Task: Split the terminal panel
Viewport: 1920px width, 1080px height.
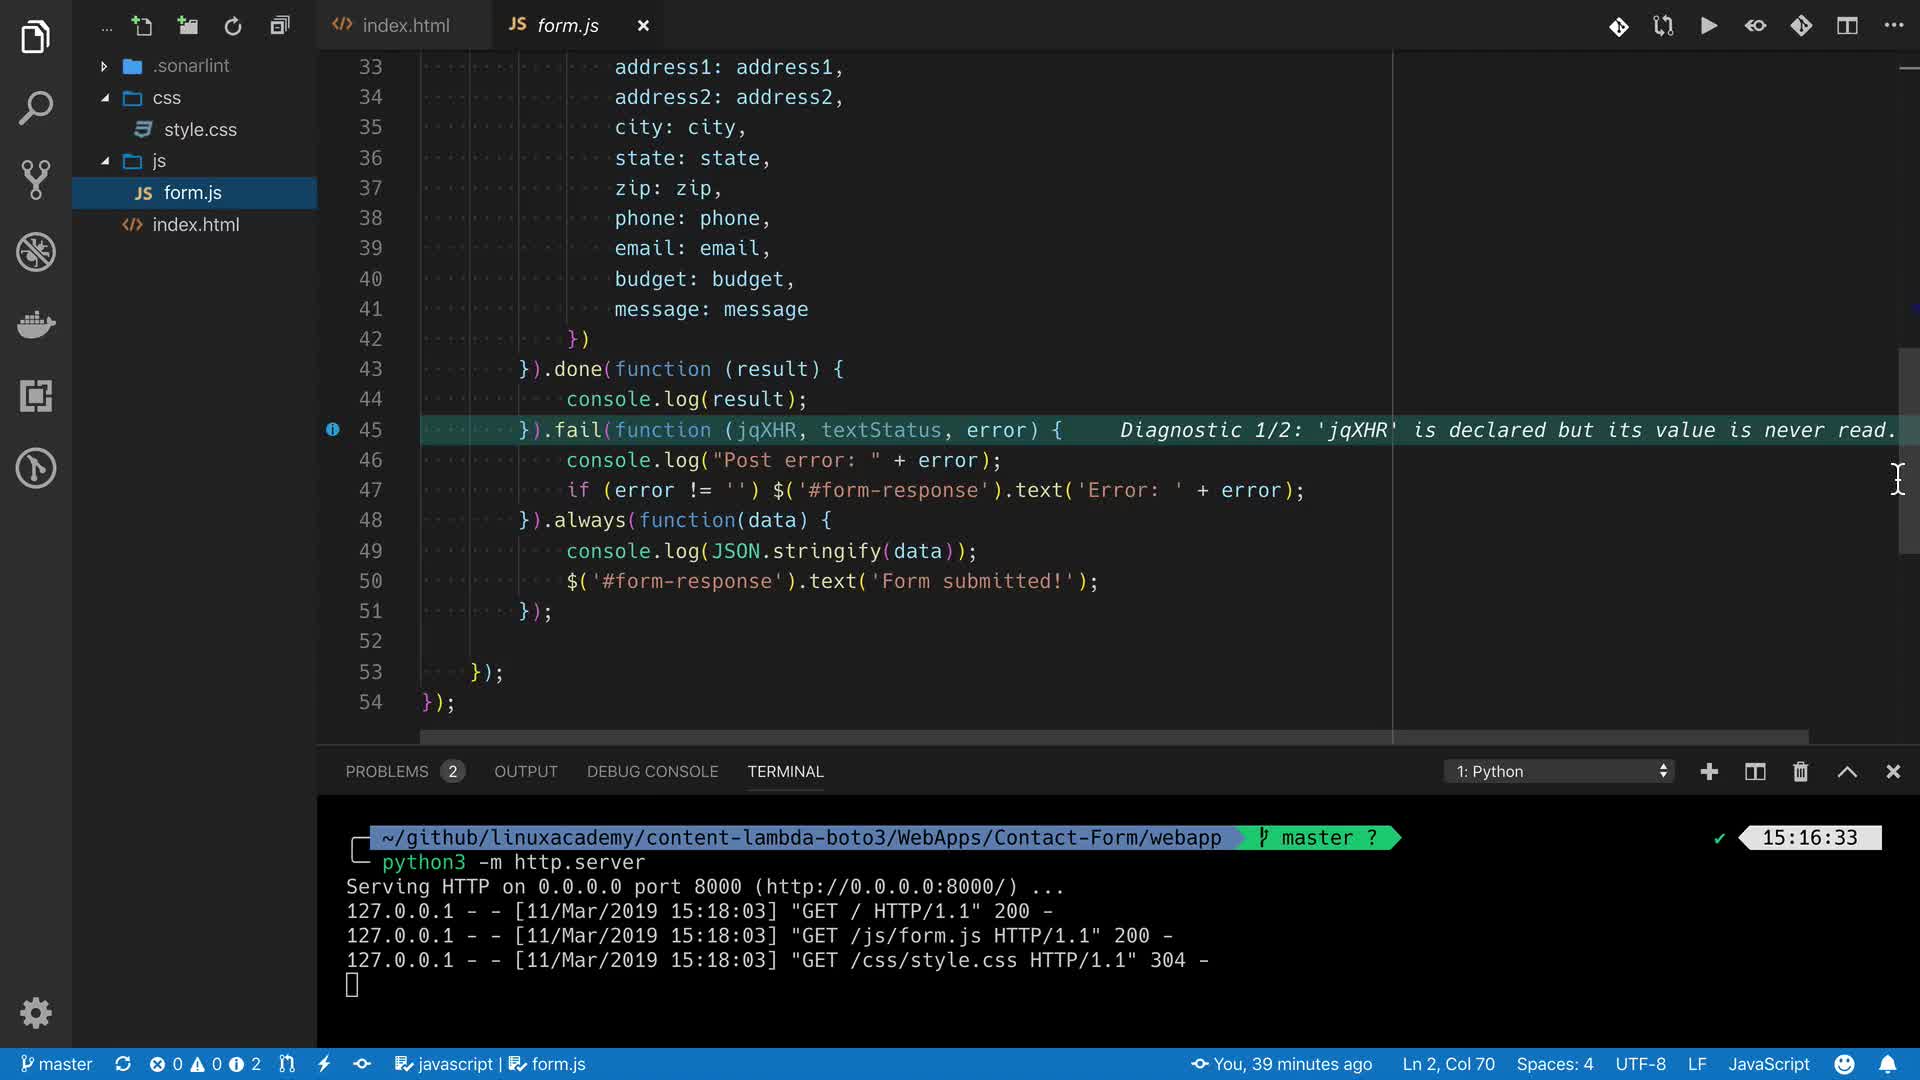Action: pos(1755,772)
